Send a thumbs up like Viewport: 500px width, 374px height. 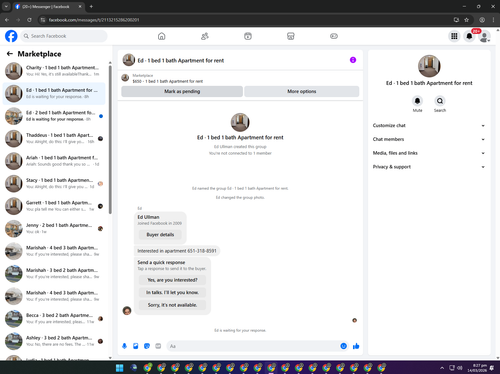coord(356,346)
